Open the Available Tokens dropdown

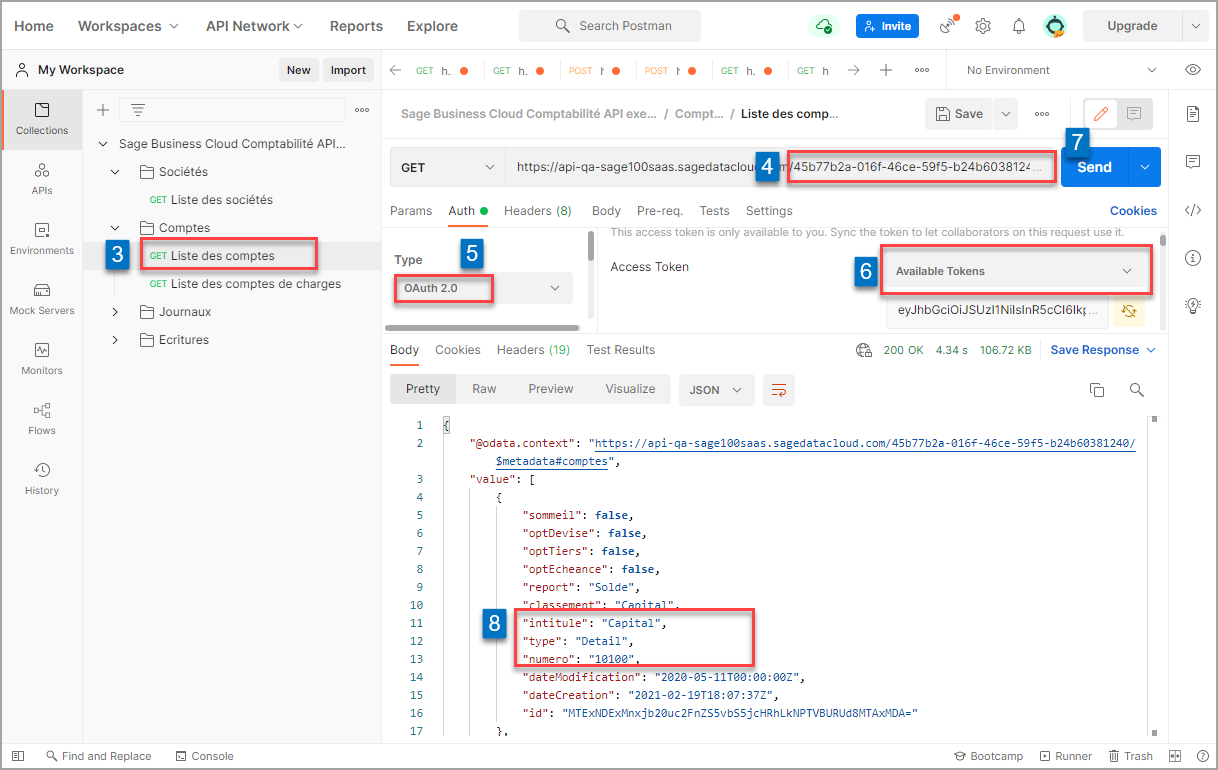(1015, 271)
